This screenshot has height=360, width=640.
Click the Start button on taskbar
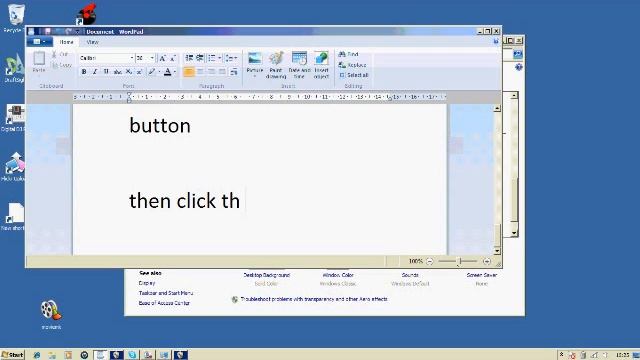(x=13, y=355)
